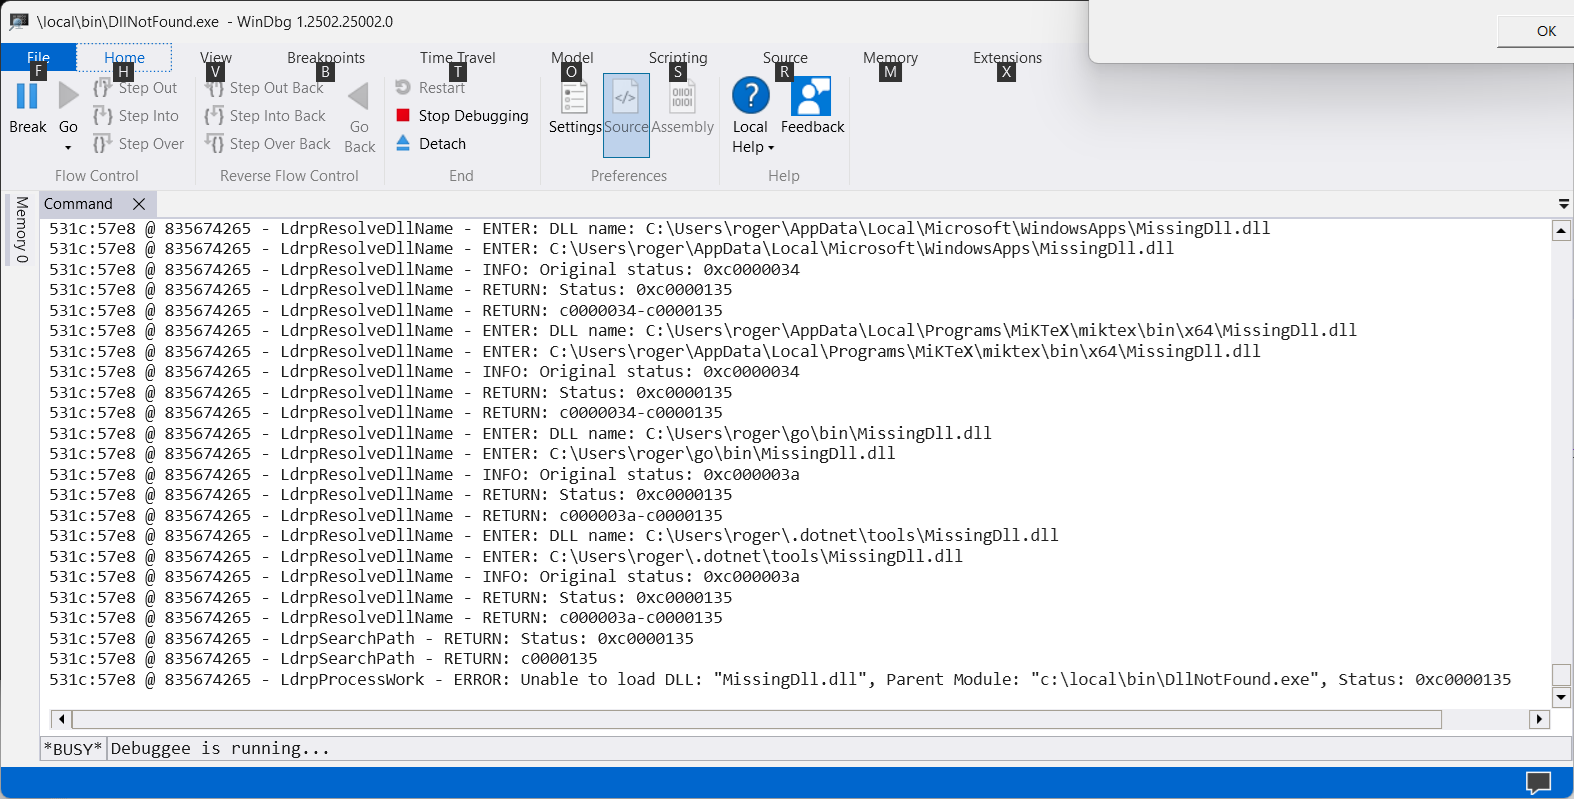Click the *BUSY* status label
1574x799 pixels.
(73, 749)
